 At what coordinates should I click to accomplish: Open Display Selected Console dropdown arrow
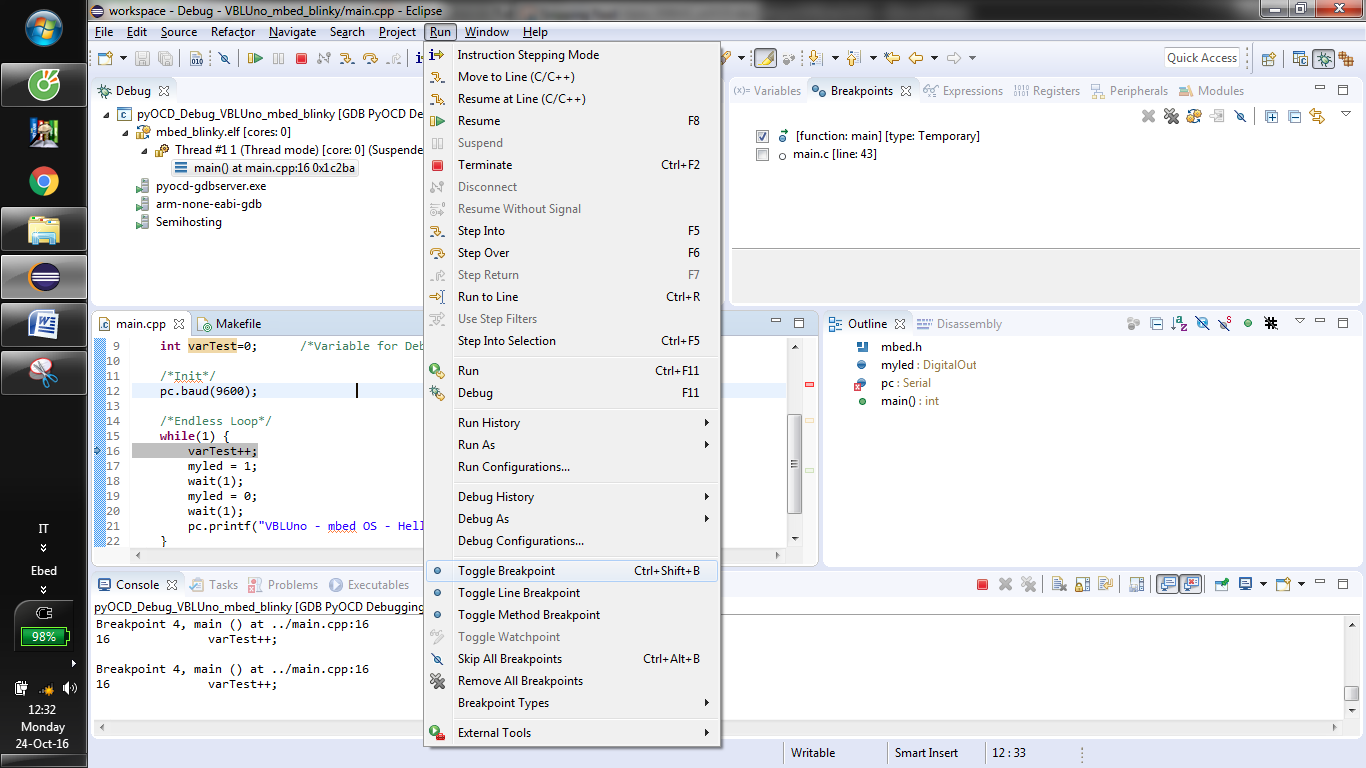1263,584
